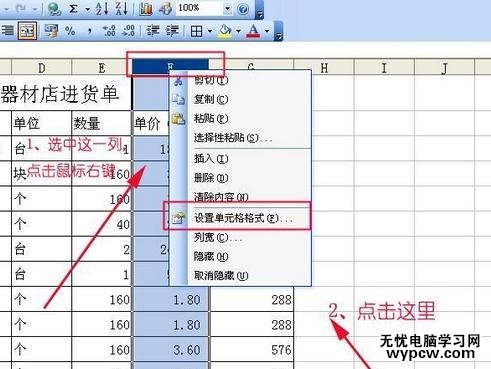Click Decrease Indent icon

pos(153,31)
